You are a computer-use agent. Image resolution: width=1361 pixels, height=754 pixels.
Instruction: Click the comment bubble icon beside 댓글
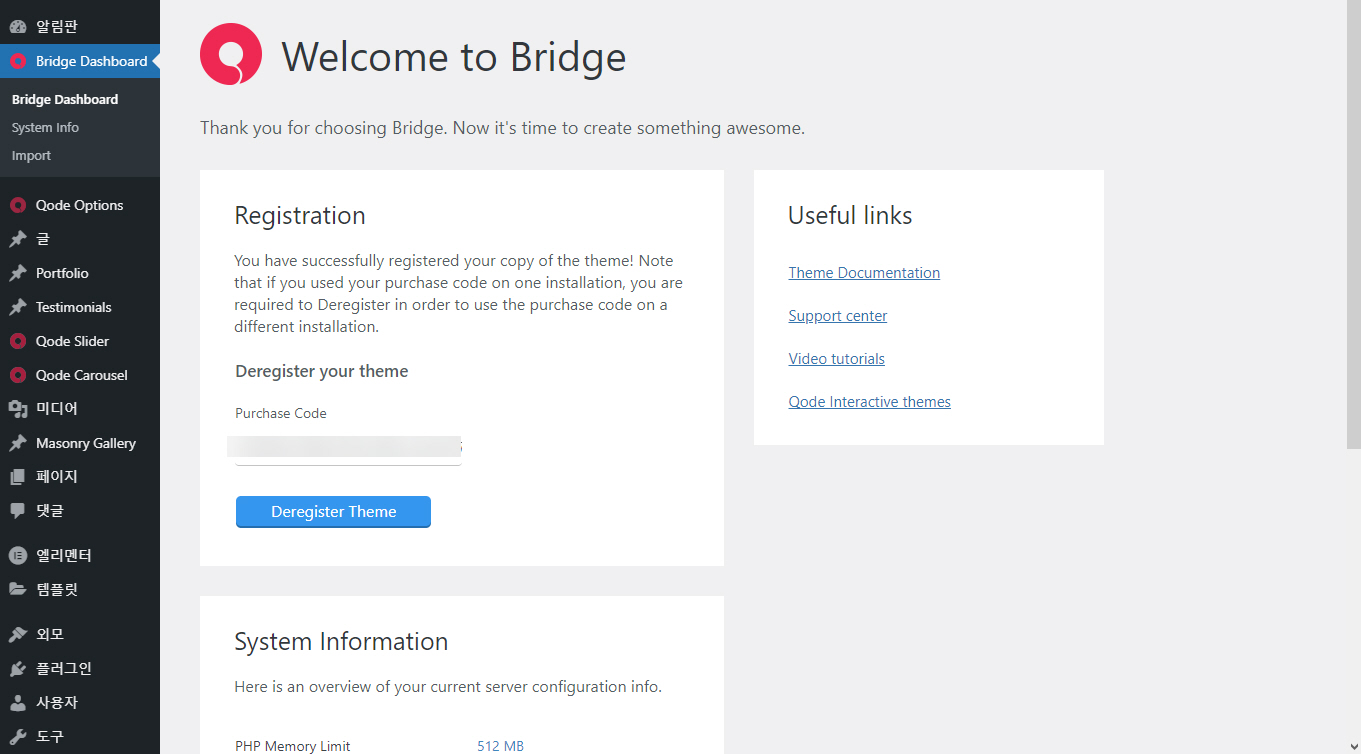(18, 511)
